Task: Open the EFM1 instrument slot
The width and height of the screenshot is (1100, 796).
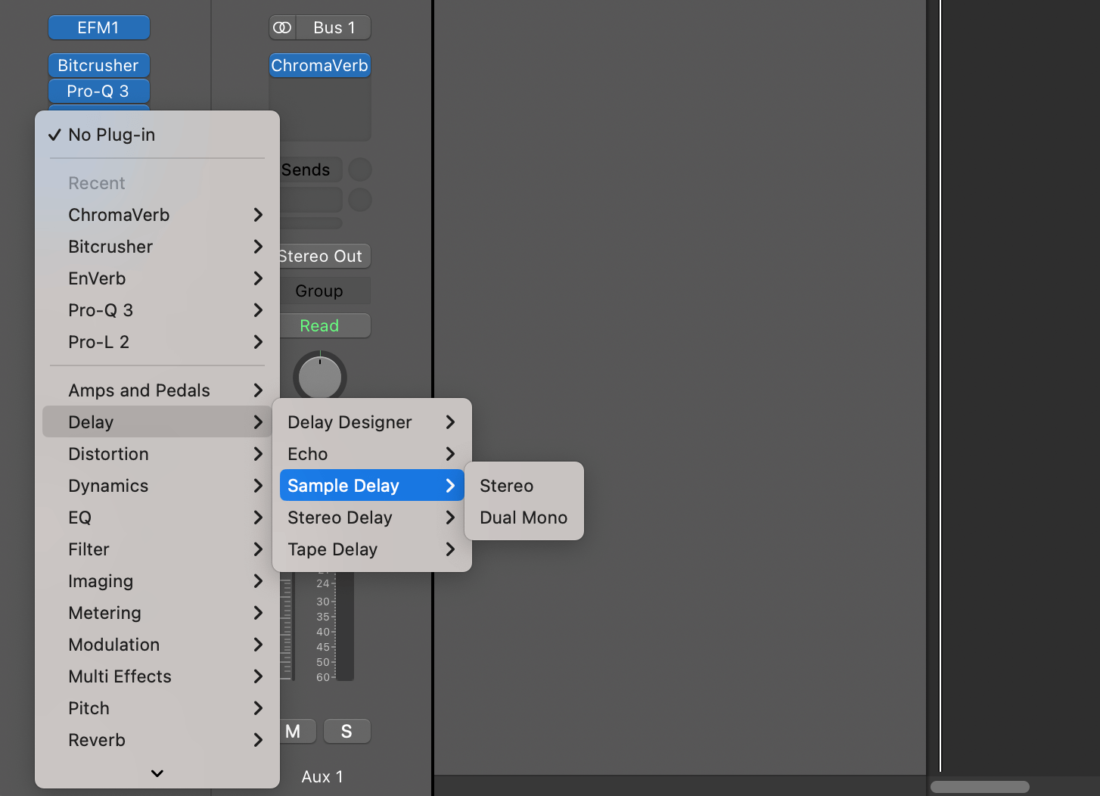Action: tap(98, 27)
